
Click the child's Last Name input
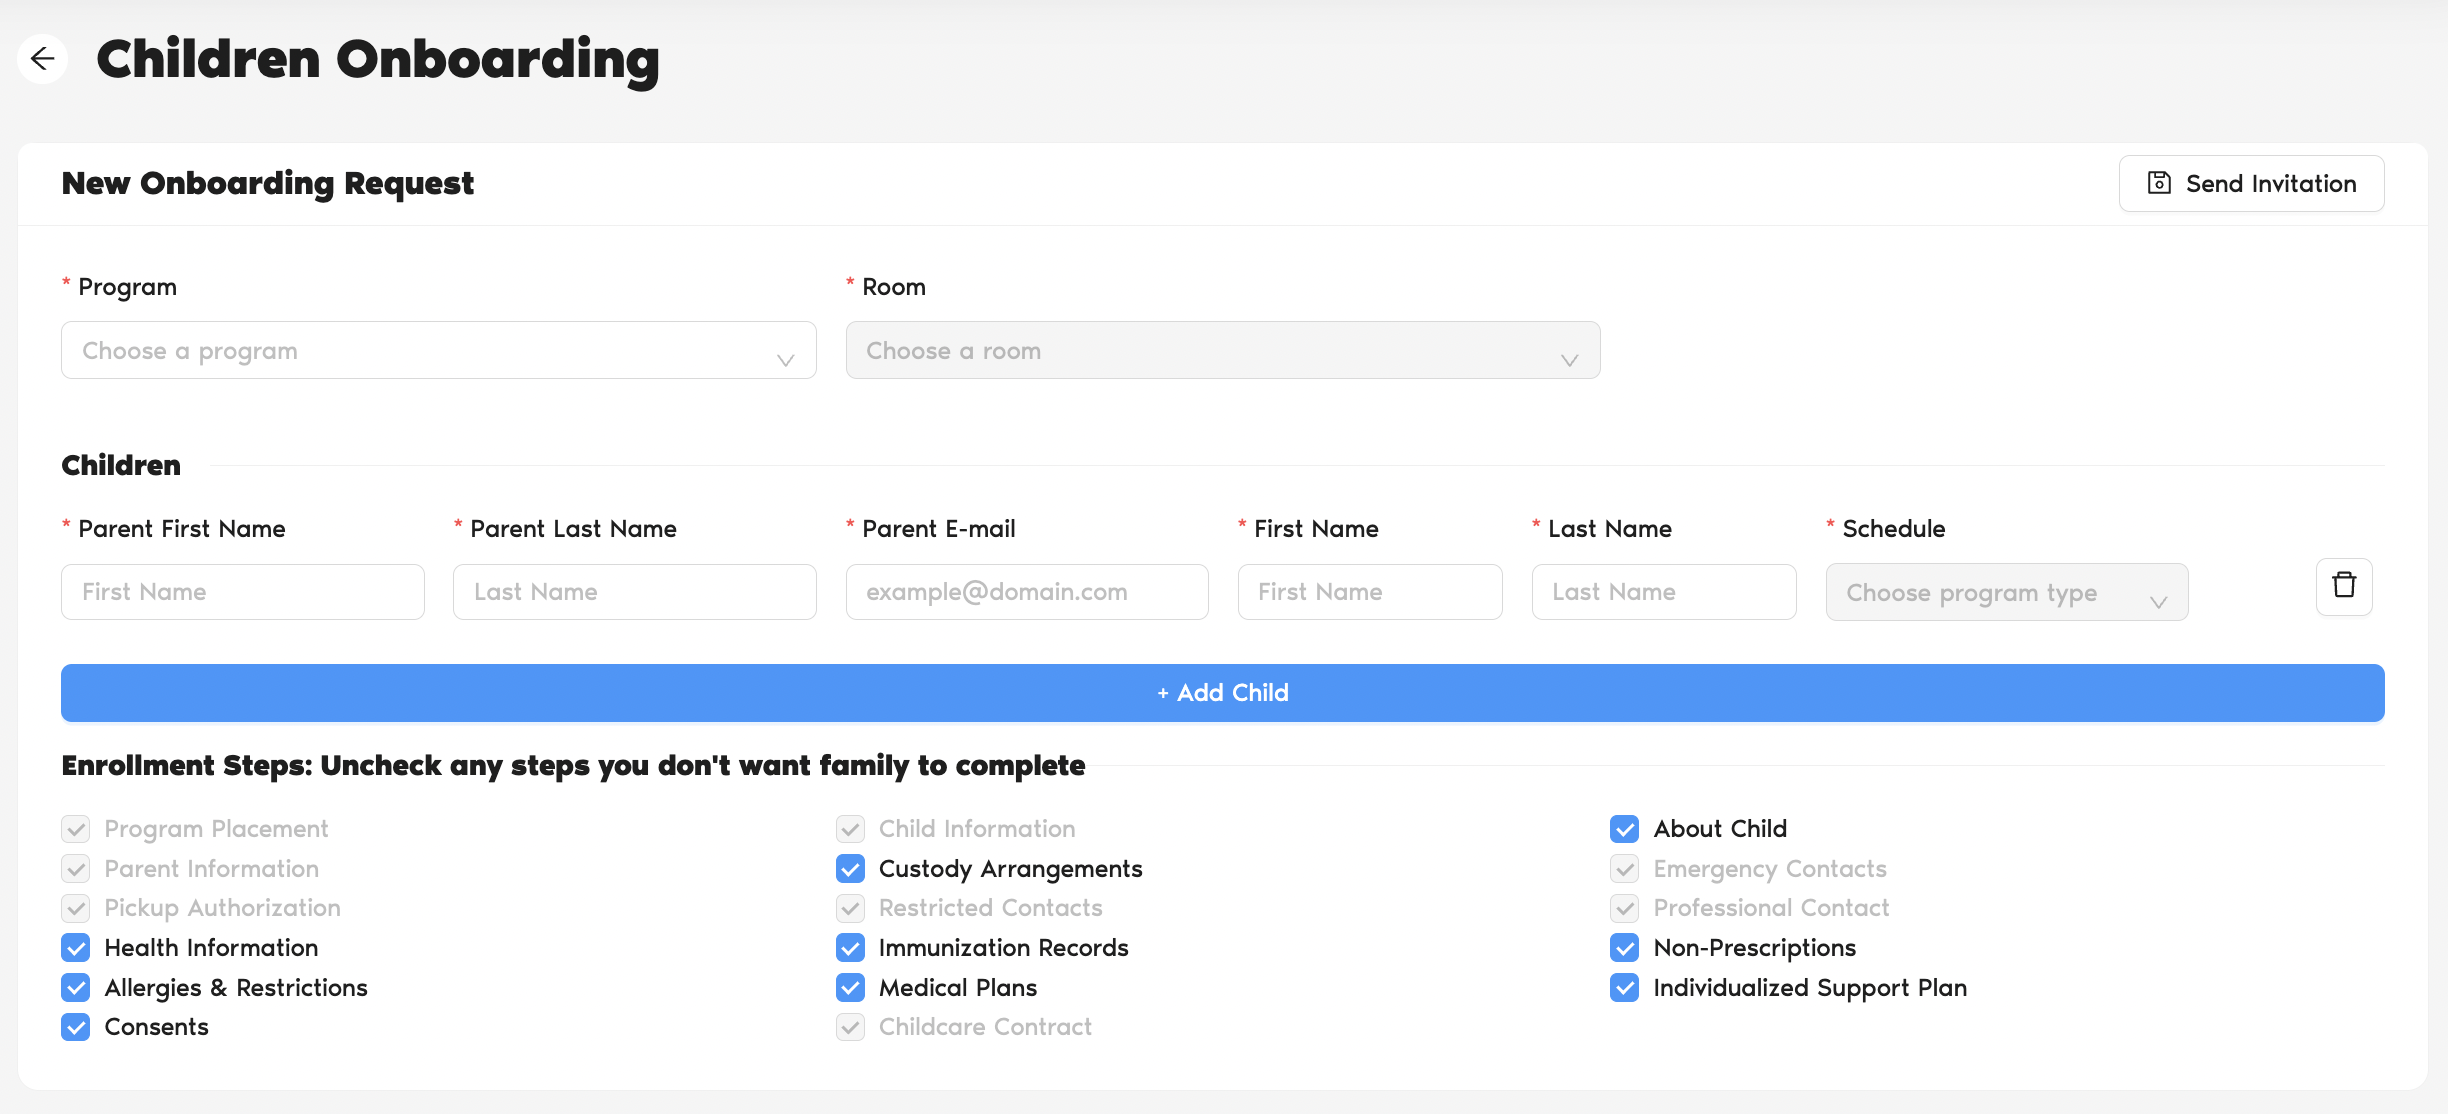1664,592
